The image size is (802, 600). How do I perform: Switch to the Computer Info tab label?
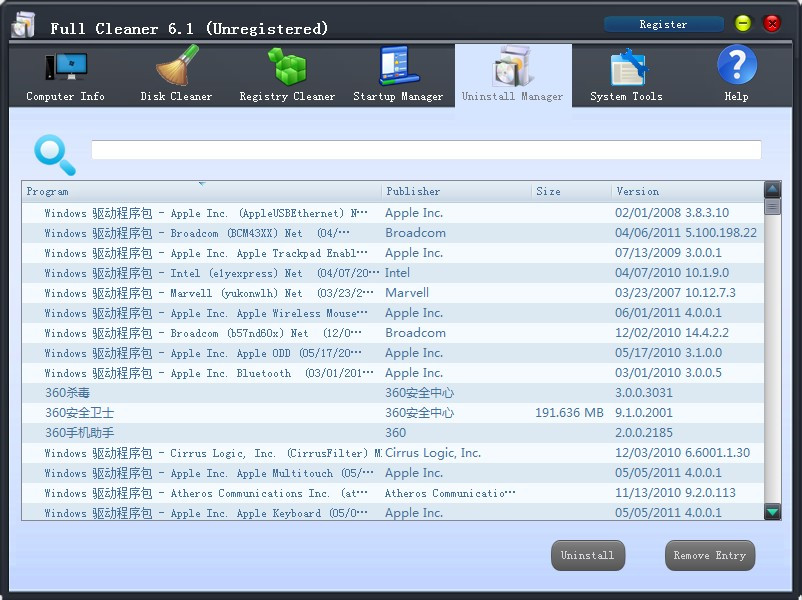[x=65, y=96]
